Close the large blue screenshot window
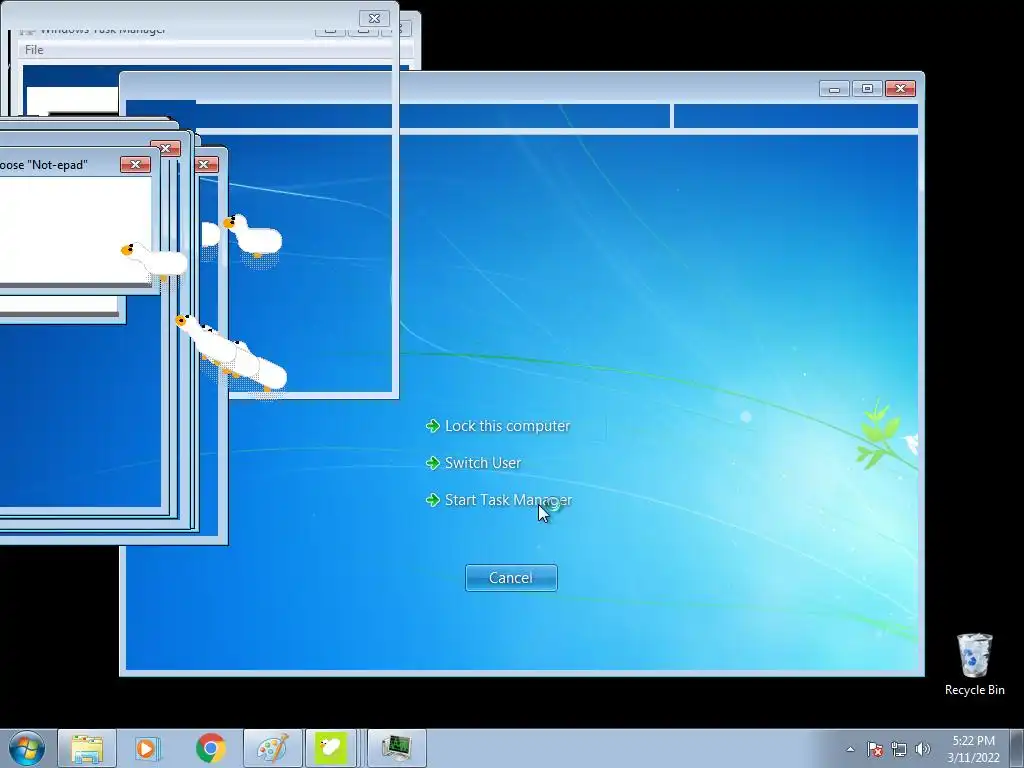Image resolution: width=1024 pixels, height=768 pixels. point(901,89)
